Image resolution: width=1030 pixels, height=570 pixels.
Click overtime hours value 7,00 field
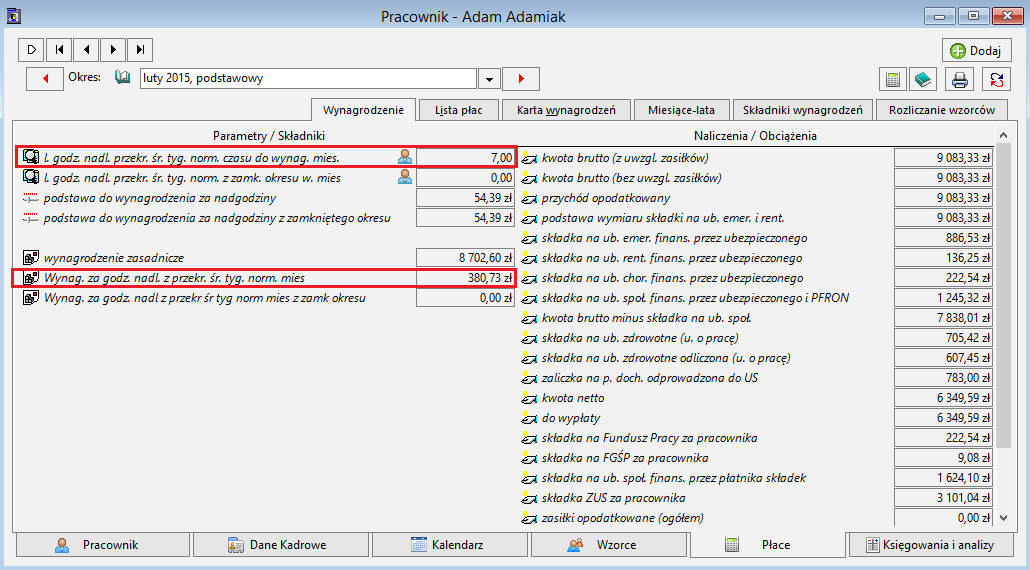[466, 158]
